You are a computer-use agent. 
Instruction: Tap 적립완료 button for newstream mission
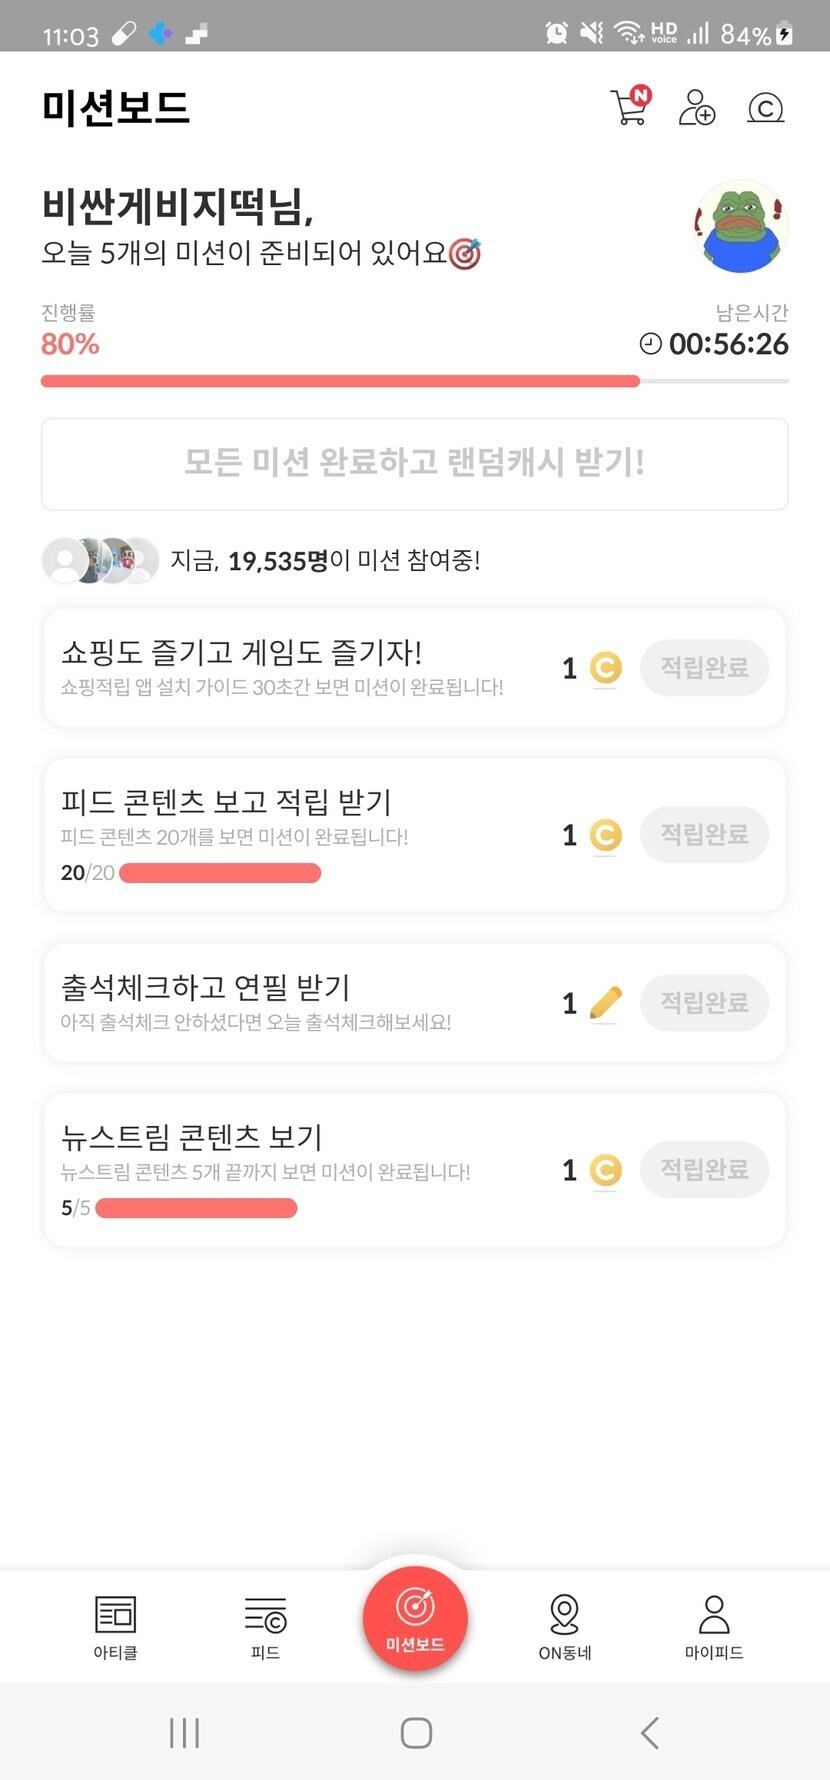(x=704, y=1169)
